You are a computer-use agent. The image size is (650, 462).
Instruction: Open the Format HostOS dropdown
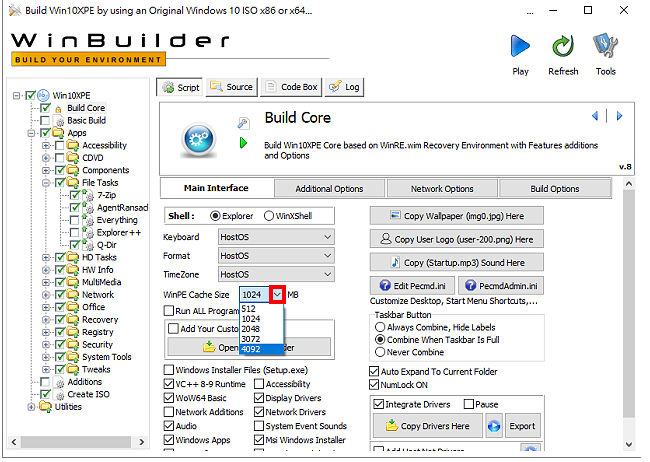tap(276, 255)
